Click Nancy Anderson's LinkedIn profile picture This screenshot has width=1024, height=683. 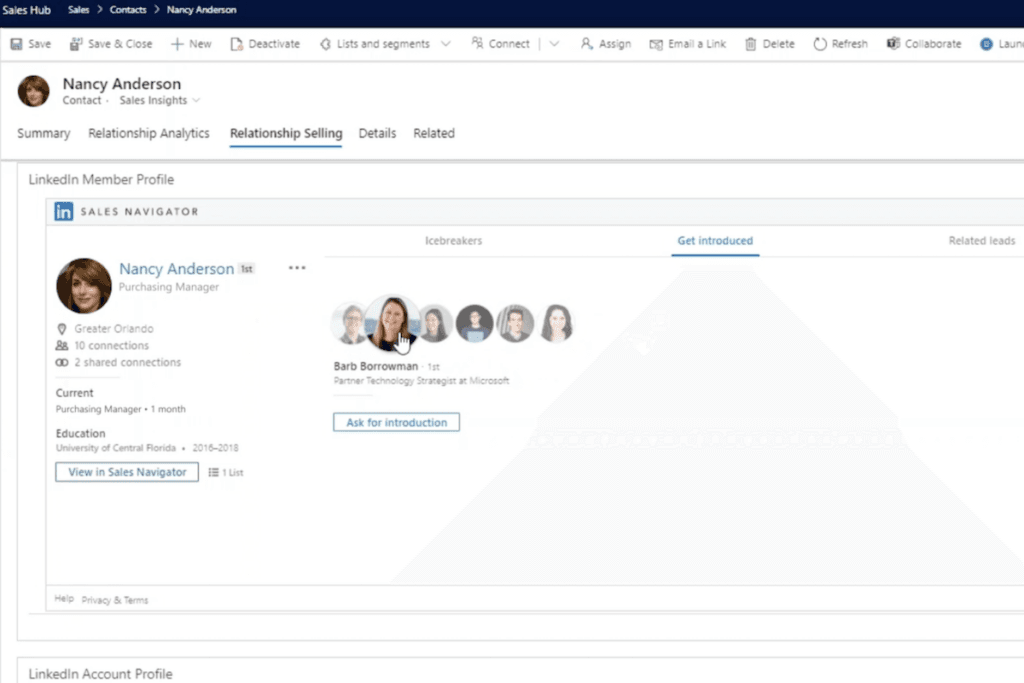tap(84, 285)
